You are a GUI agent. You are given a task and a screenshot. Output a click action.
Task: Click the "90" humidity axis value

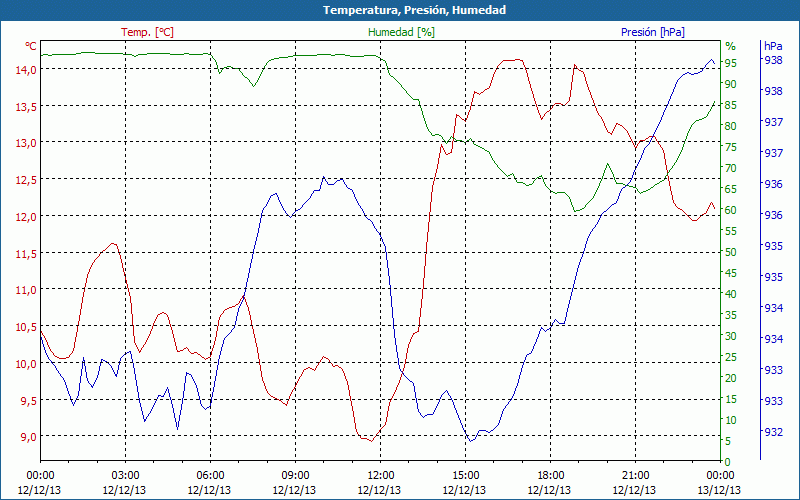731,84
